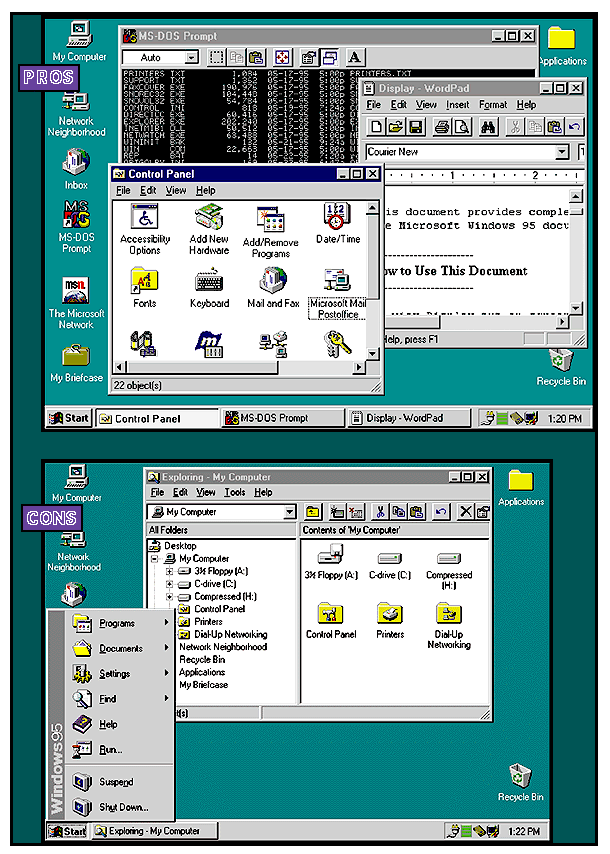The height and width of the screenshot is (854, 610).
Task: Open the Date/Time icon in Control Panel
Action: pos(338,223)
